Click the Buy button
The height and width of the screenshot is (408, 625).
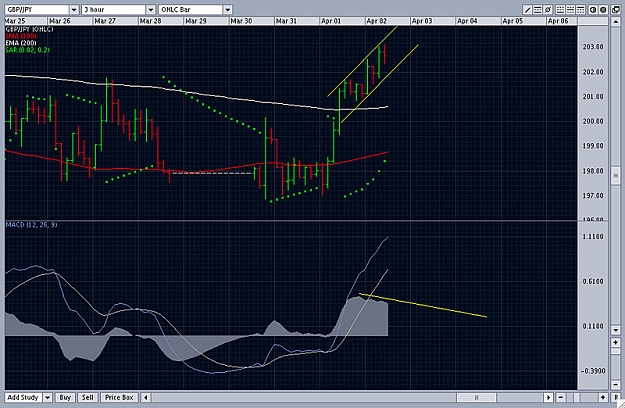[x=65, y=397]
